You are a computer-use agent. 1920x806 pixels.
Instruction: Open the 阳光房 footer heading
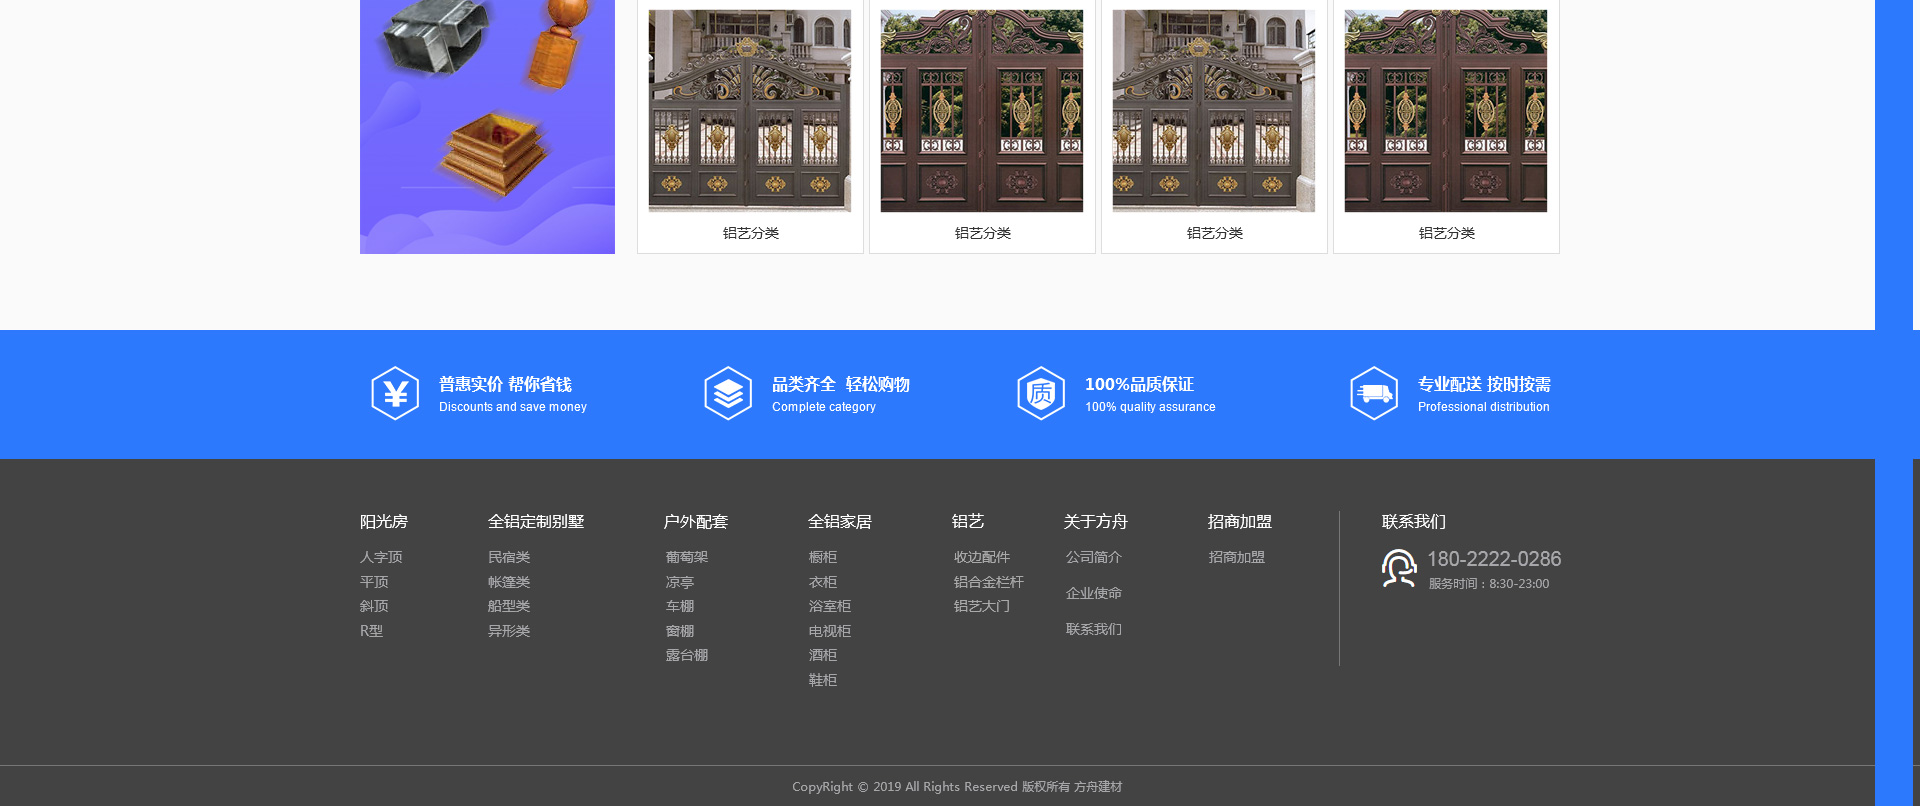click(384, 522)
